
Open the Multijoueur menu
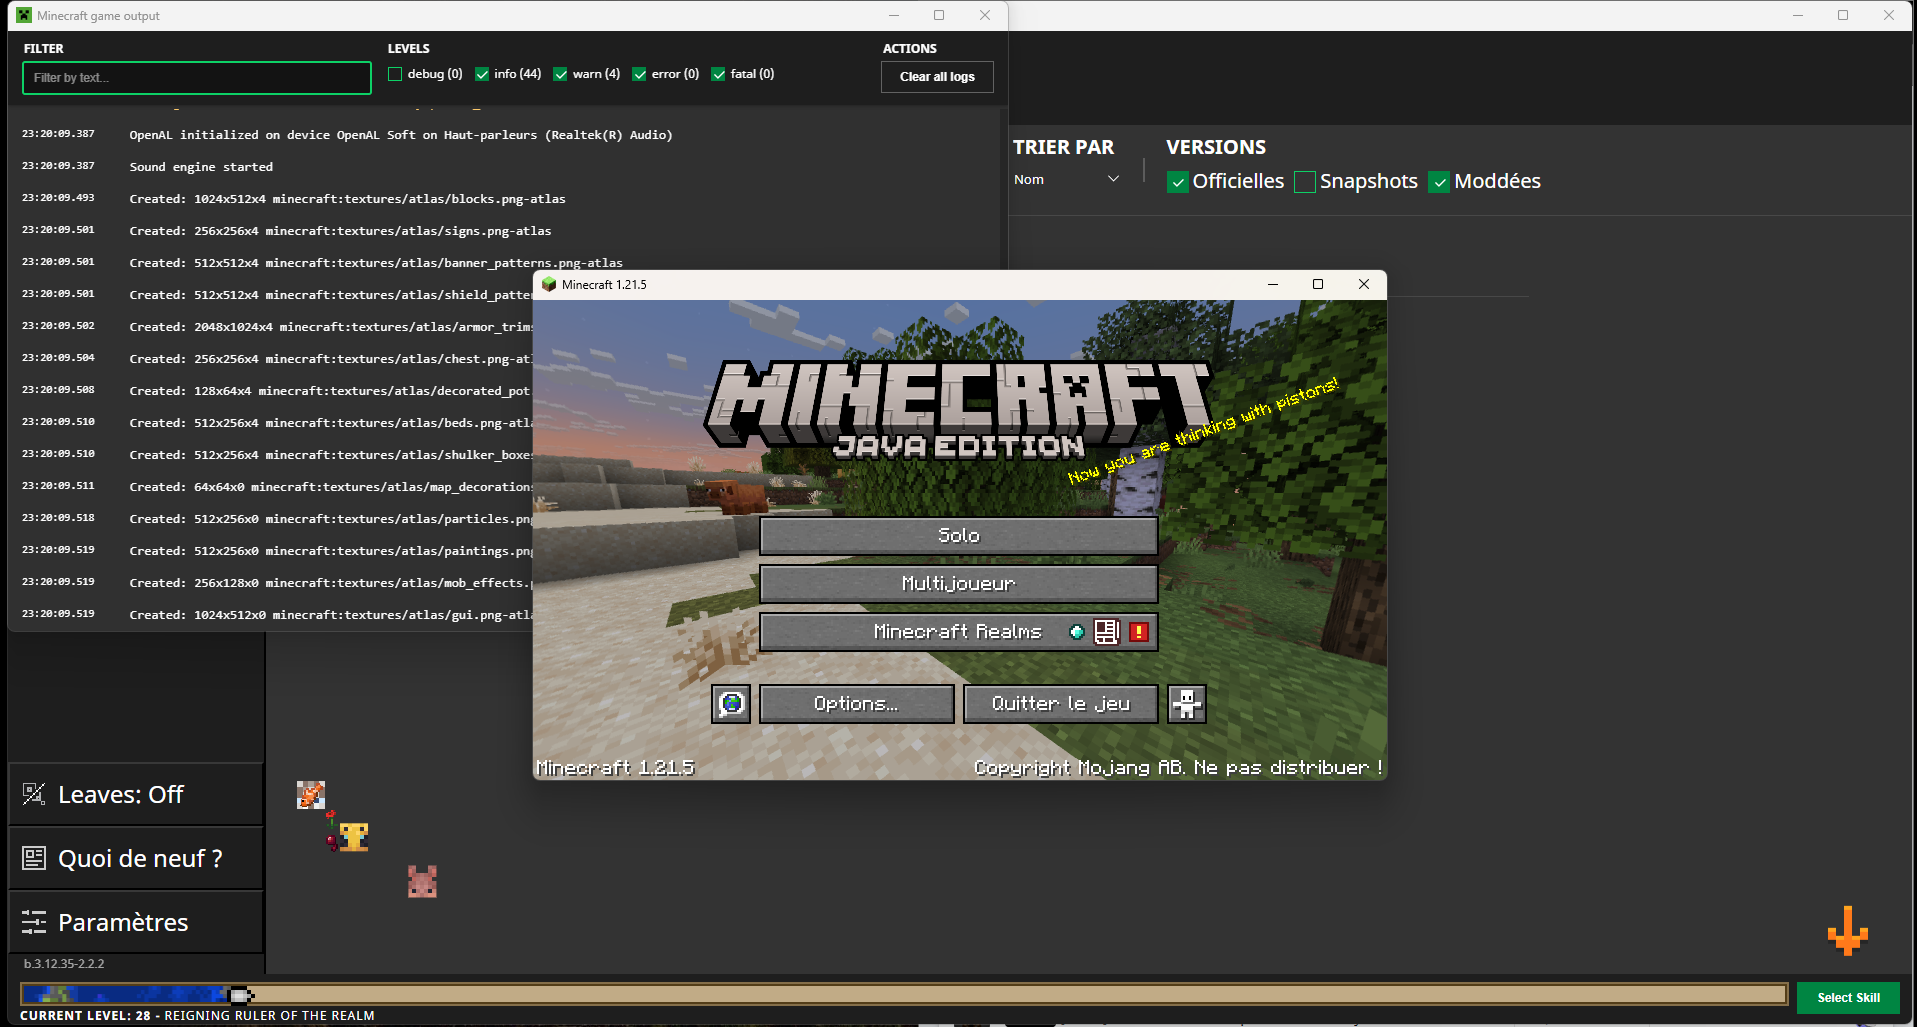click(959, 584)
